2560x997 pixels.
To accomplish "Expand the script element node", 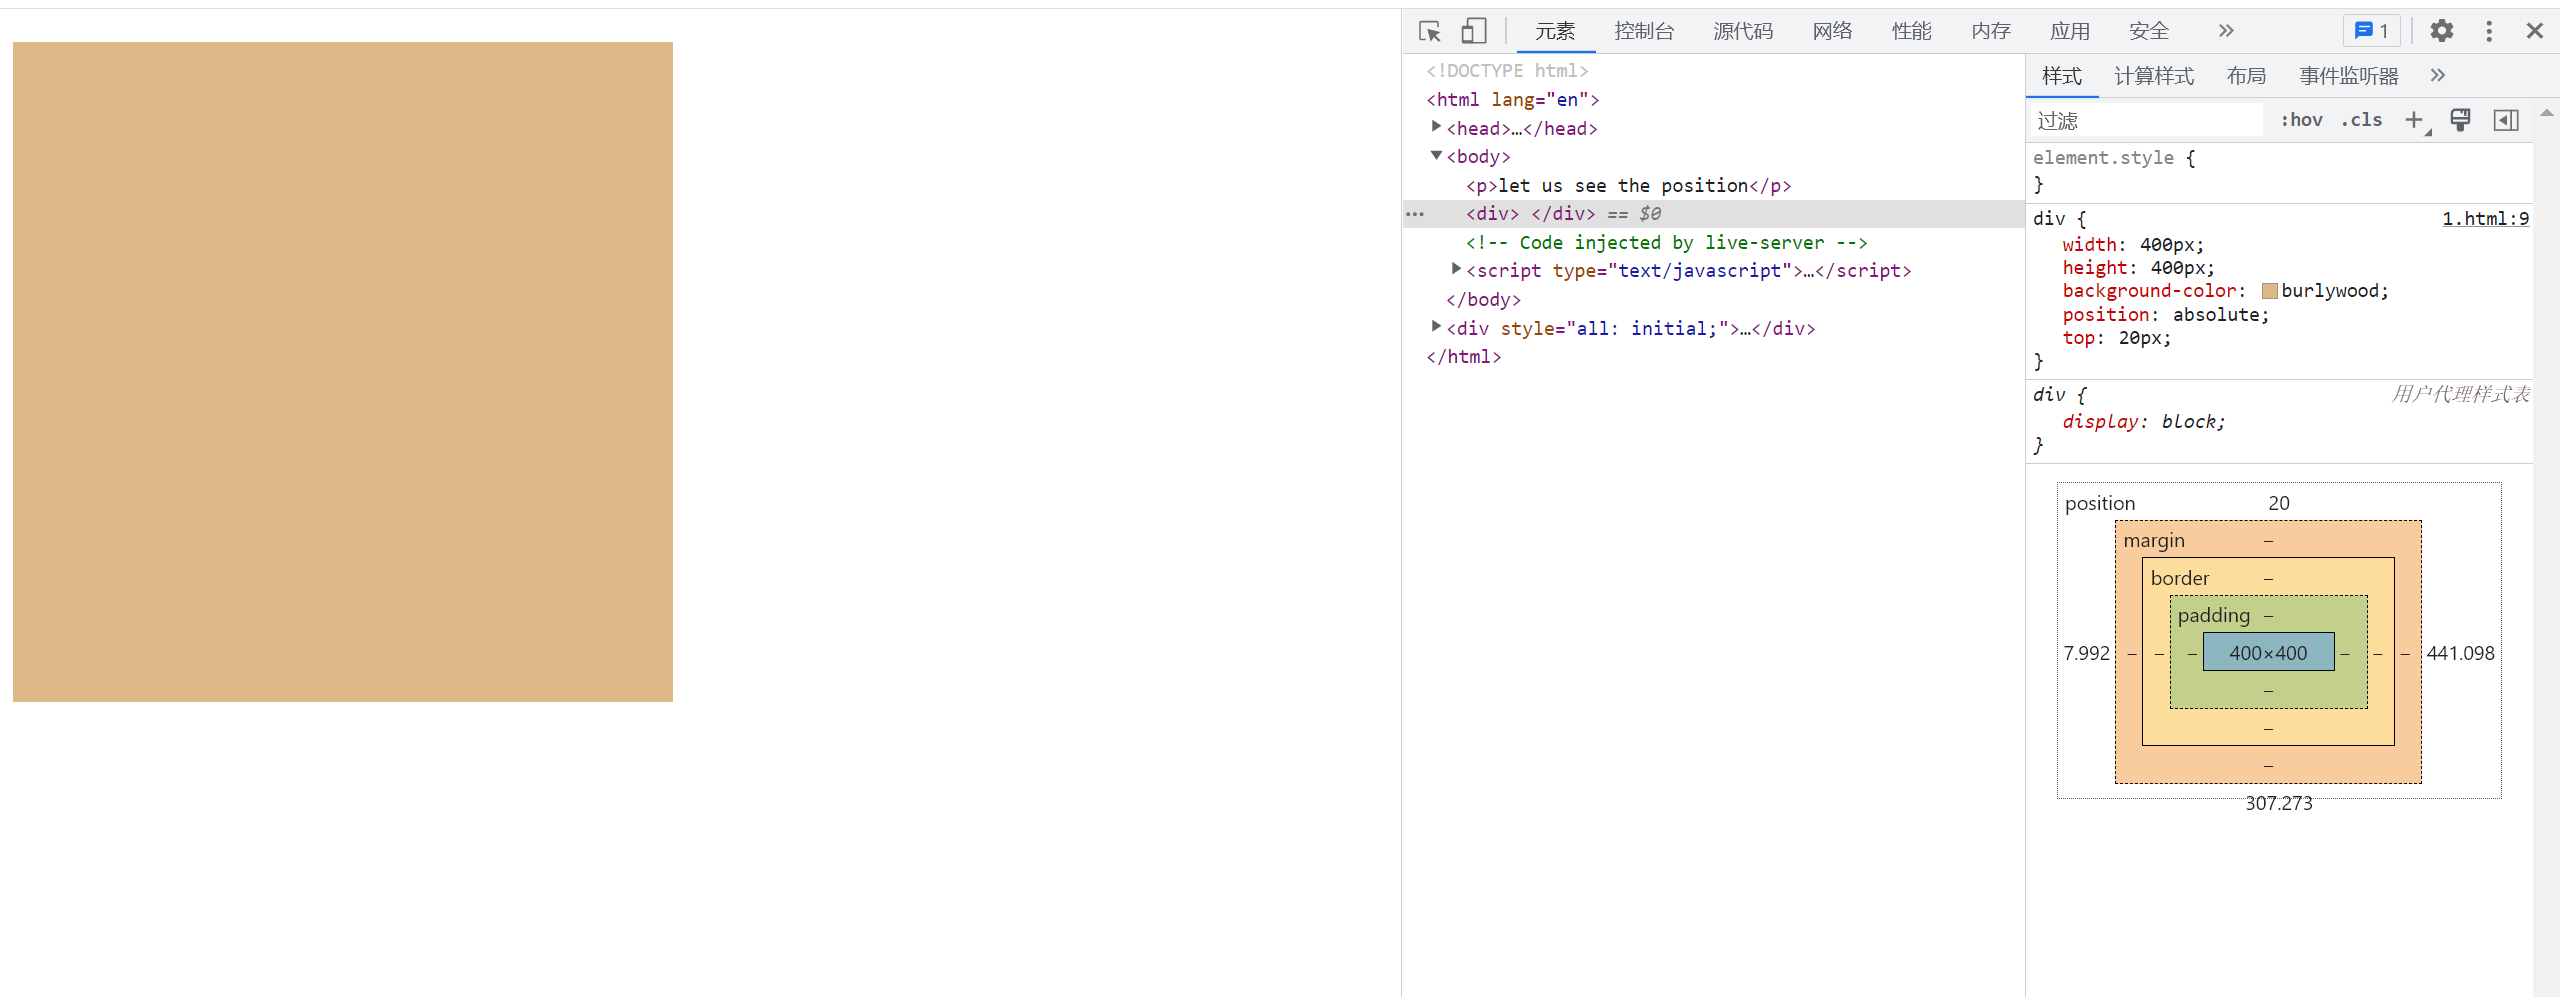I will pos(1457,269).
